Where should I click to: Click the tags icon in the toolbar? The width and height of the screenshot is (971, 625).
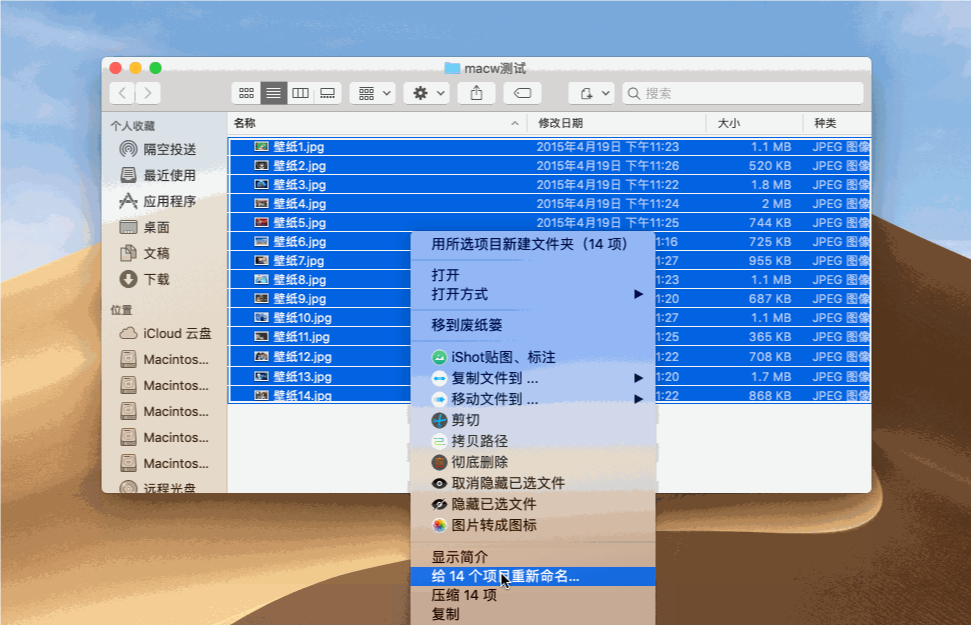[x=521, y=92]
